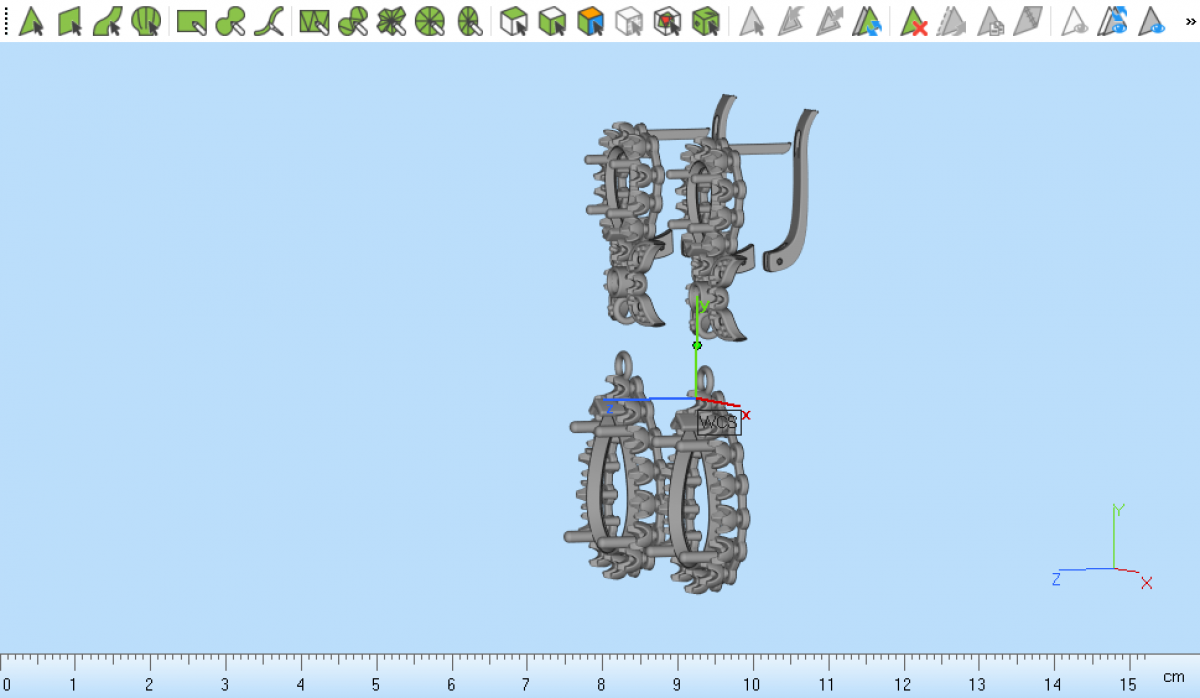This screenshot has width=1200, height=698.
Task: Click the orange and blue cube icon
Action: pos(591,21)
